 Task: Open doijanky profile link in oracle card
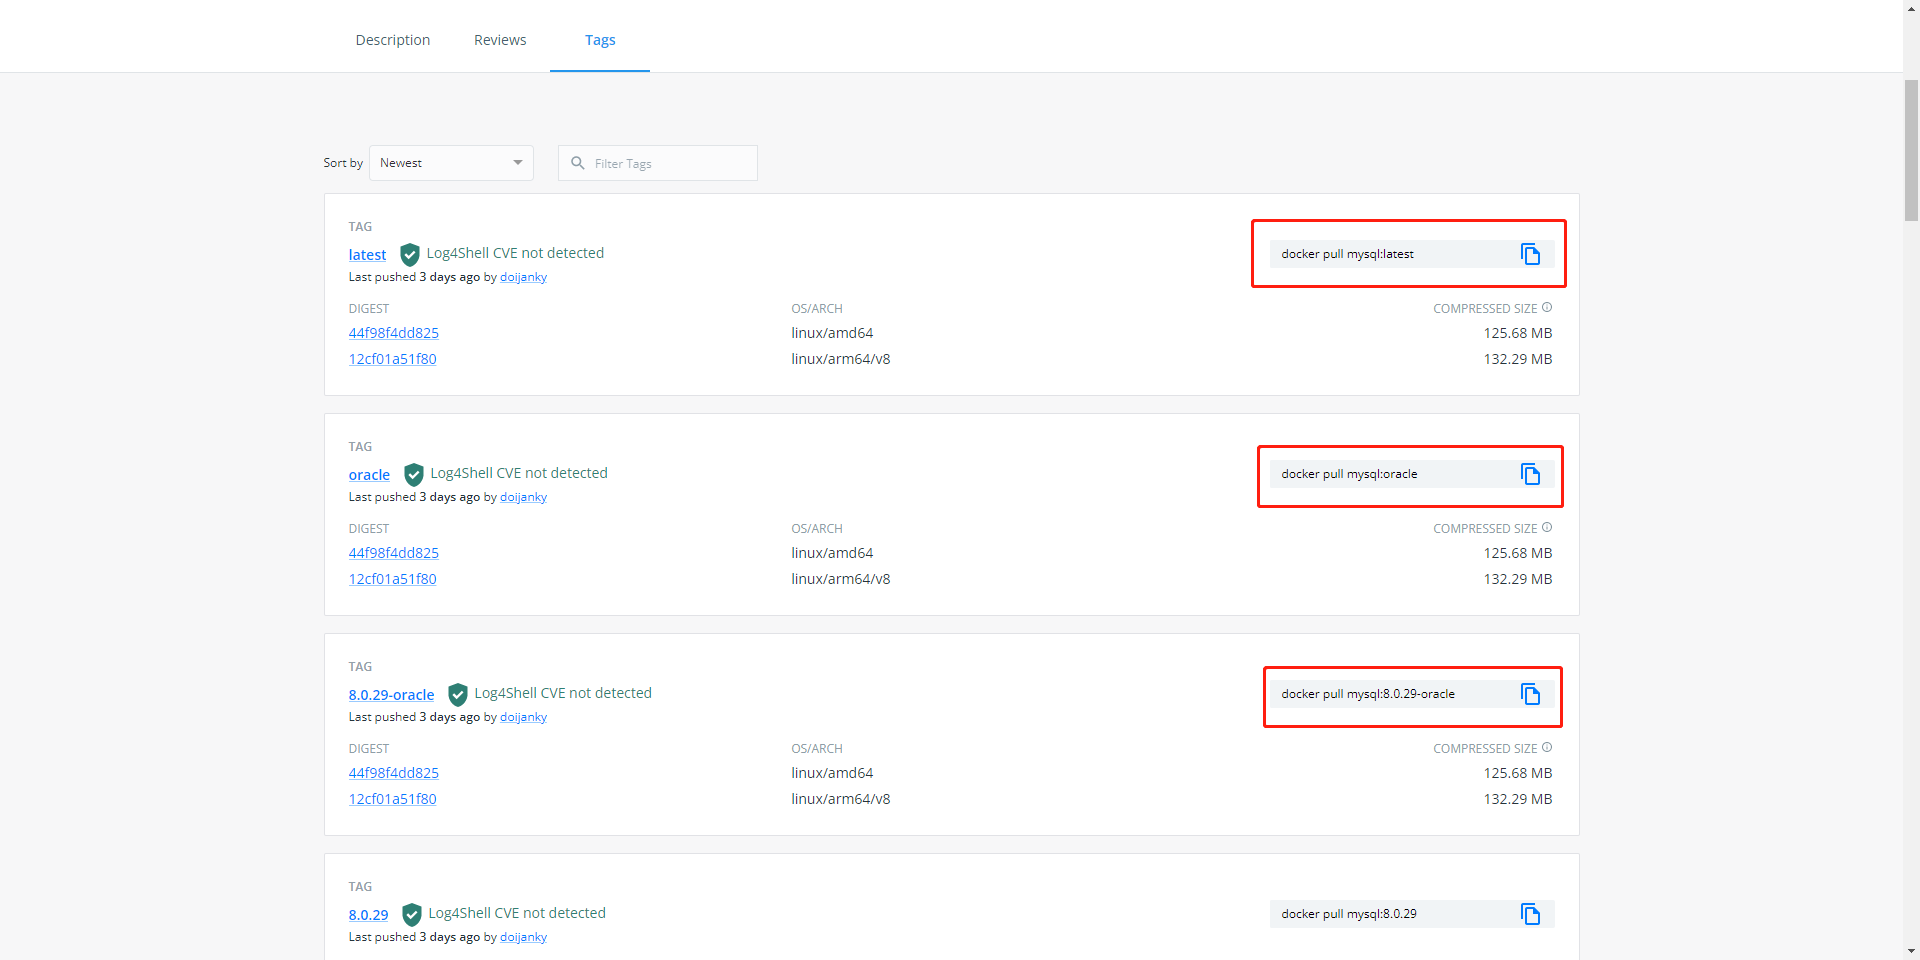click(523, 497)
